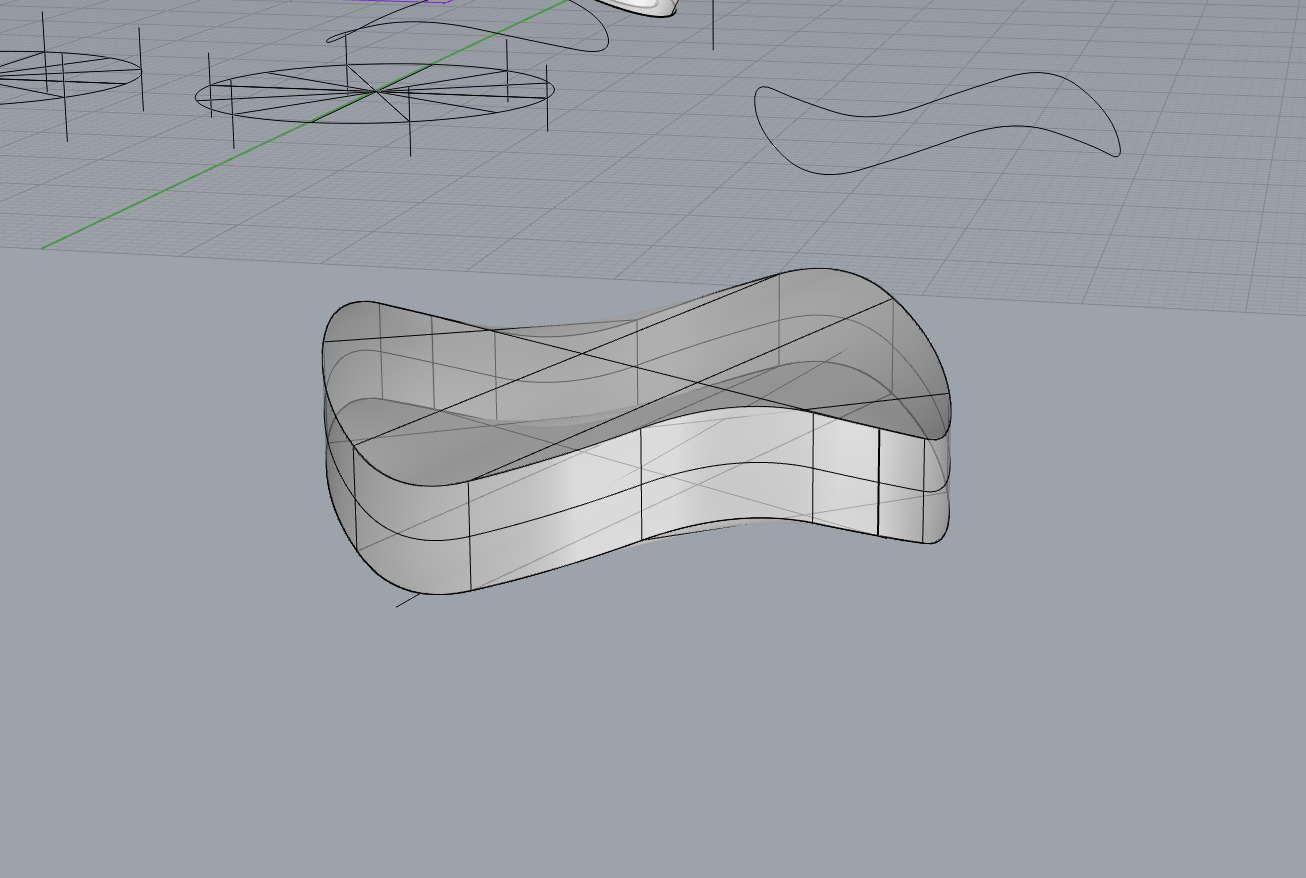Image resolution: width=1306 pixels, height=878 pixels.
Task: Click the vertical seam edge on the solid's right
Action: point(880,480)
